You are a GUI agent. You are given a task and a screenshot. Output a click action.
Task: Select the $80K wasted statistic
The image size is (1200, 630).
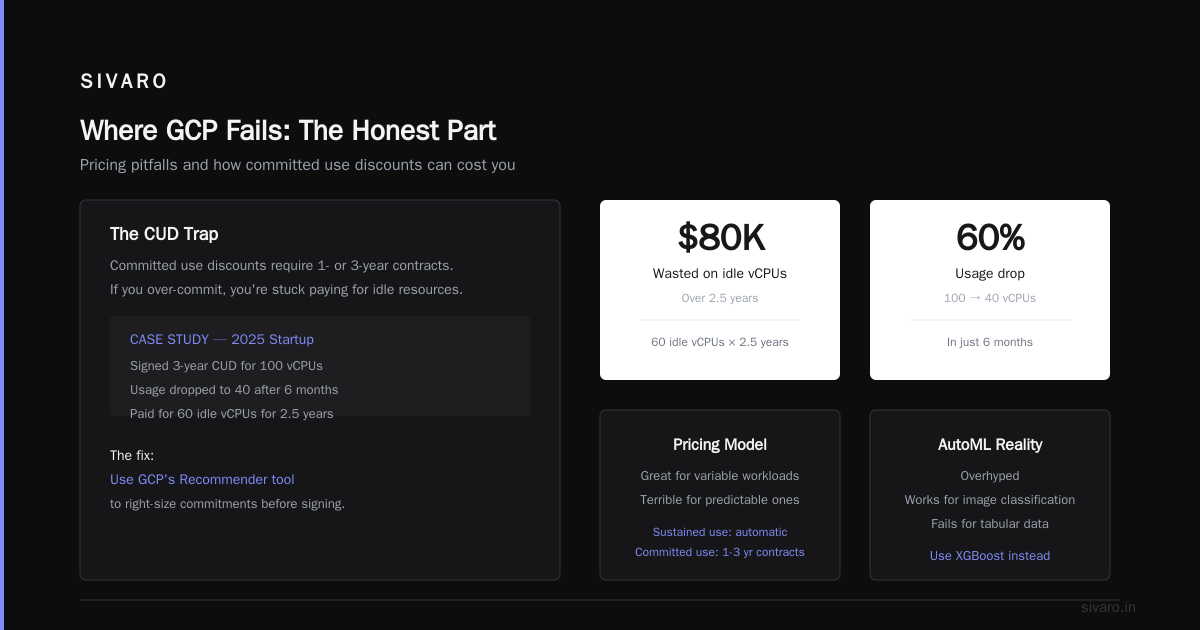(721, 238)
